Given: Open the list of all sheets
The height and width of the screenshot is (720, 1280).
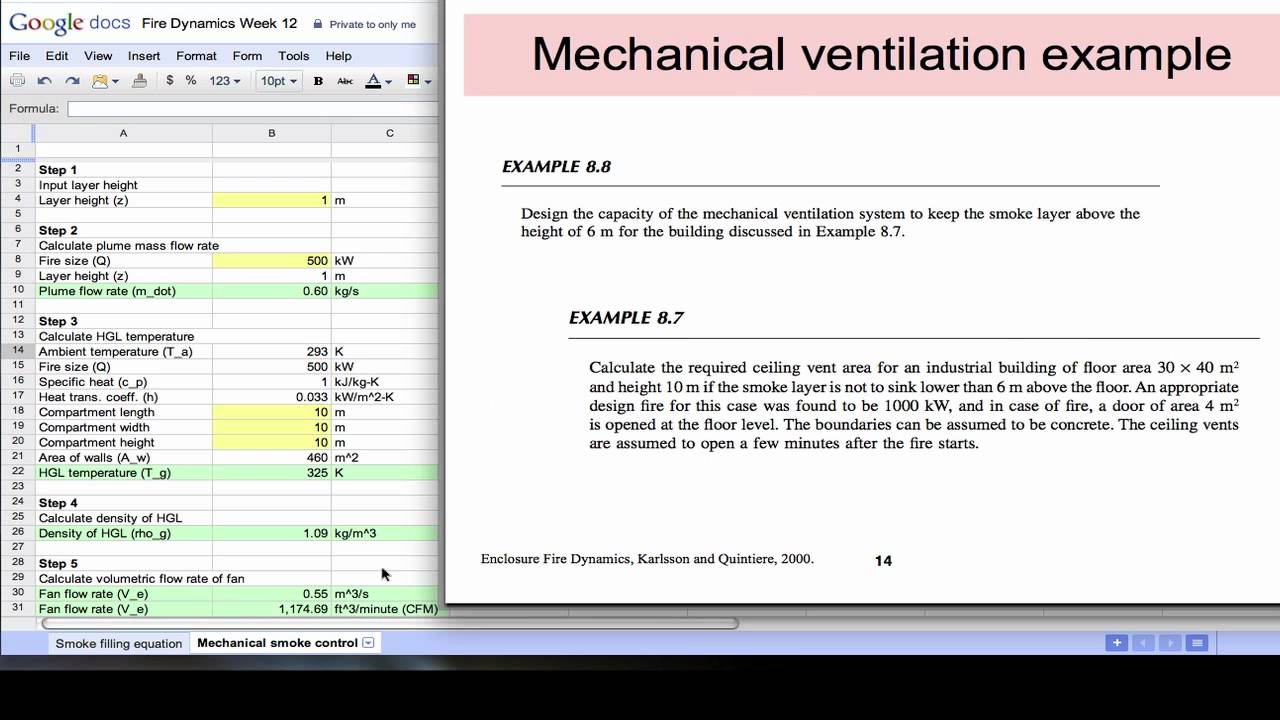Looking at the screenshot, I should 1197,643.
